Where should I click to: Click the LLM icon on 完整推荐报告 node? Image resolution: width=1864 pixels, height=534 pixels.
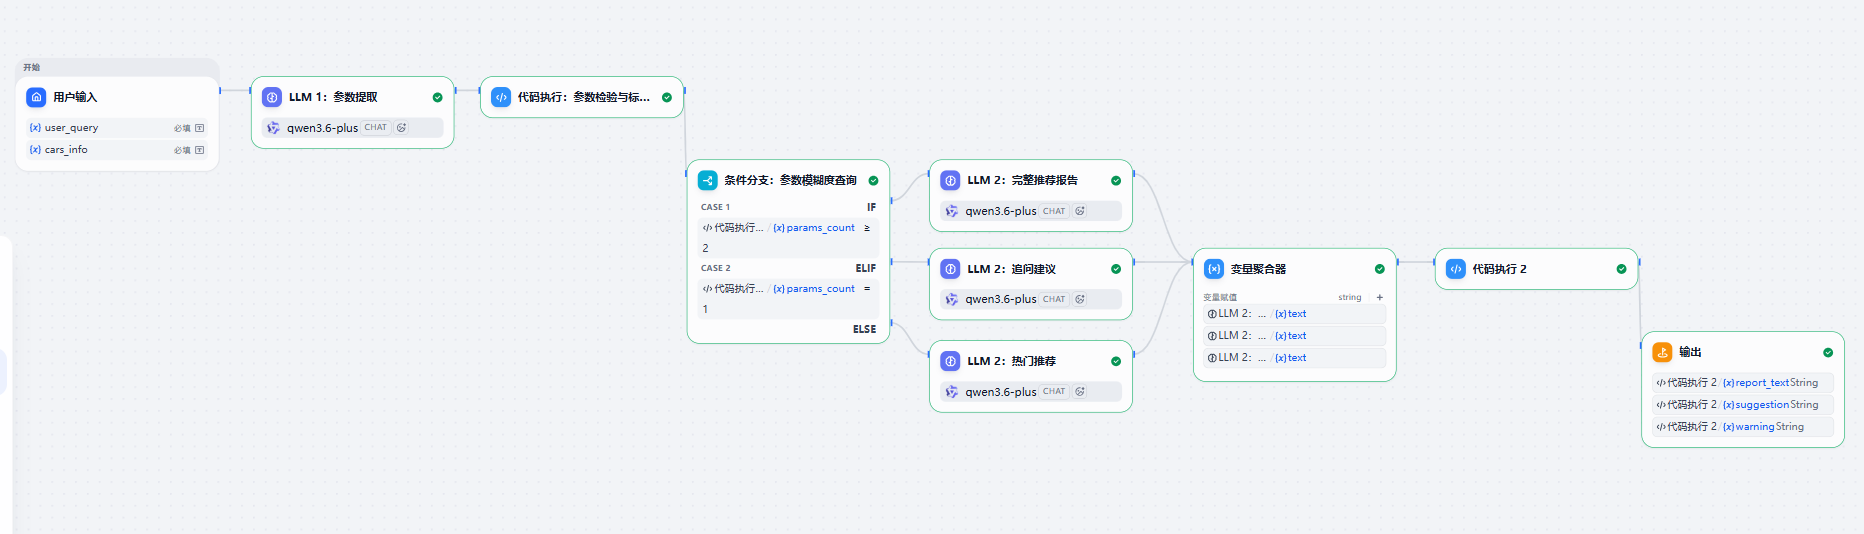point(950,180)
